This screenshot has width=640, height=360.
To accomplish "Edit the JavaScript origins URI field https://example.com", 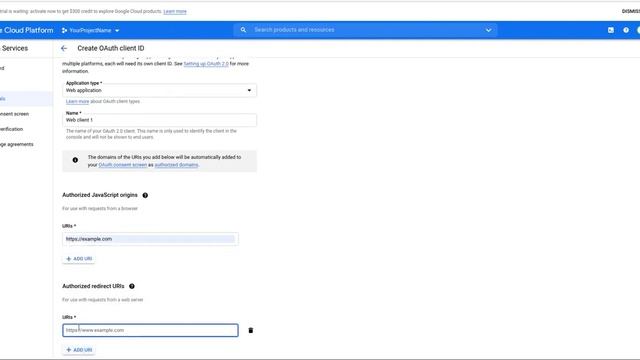I will [x=150, y=239].
